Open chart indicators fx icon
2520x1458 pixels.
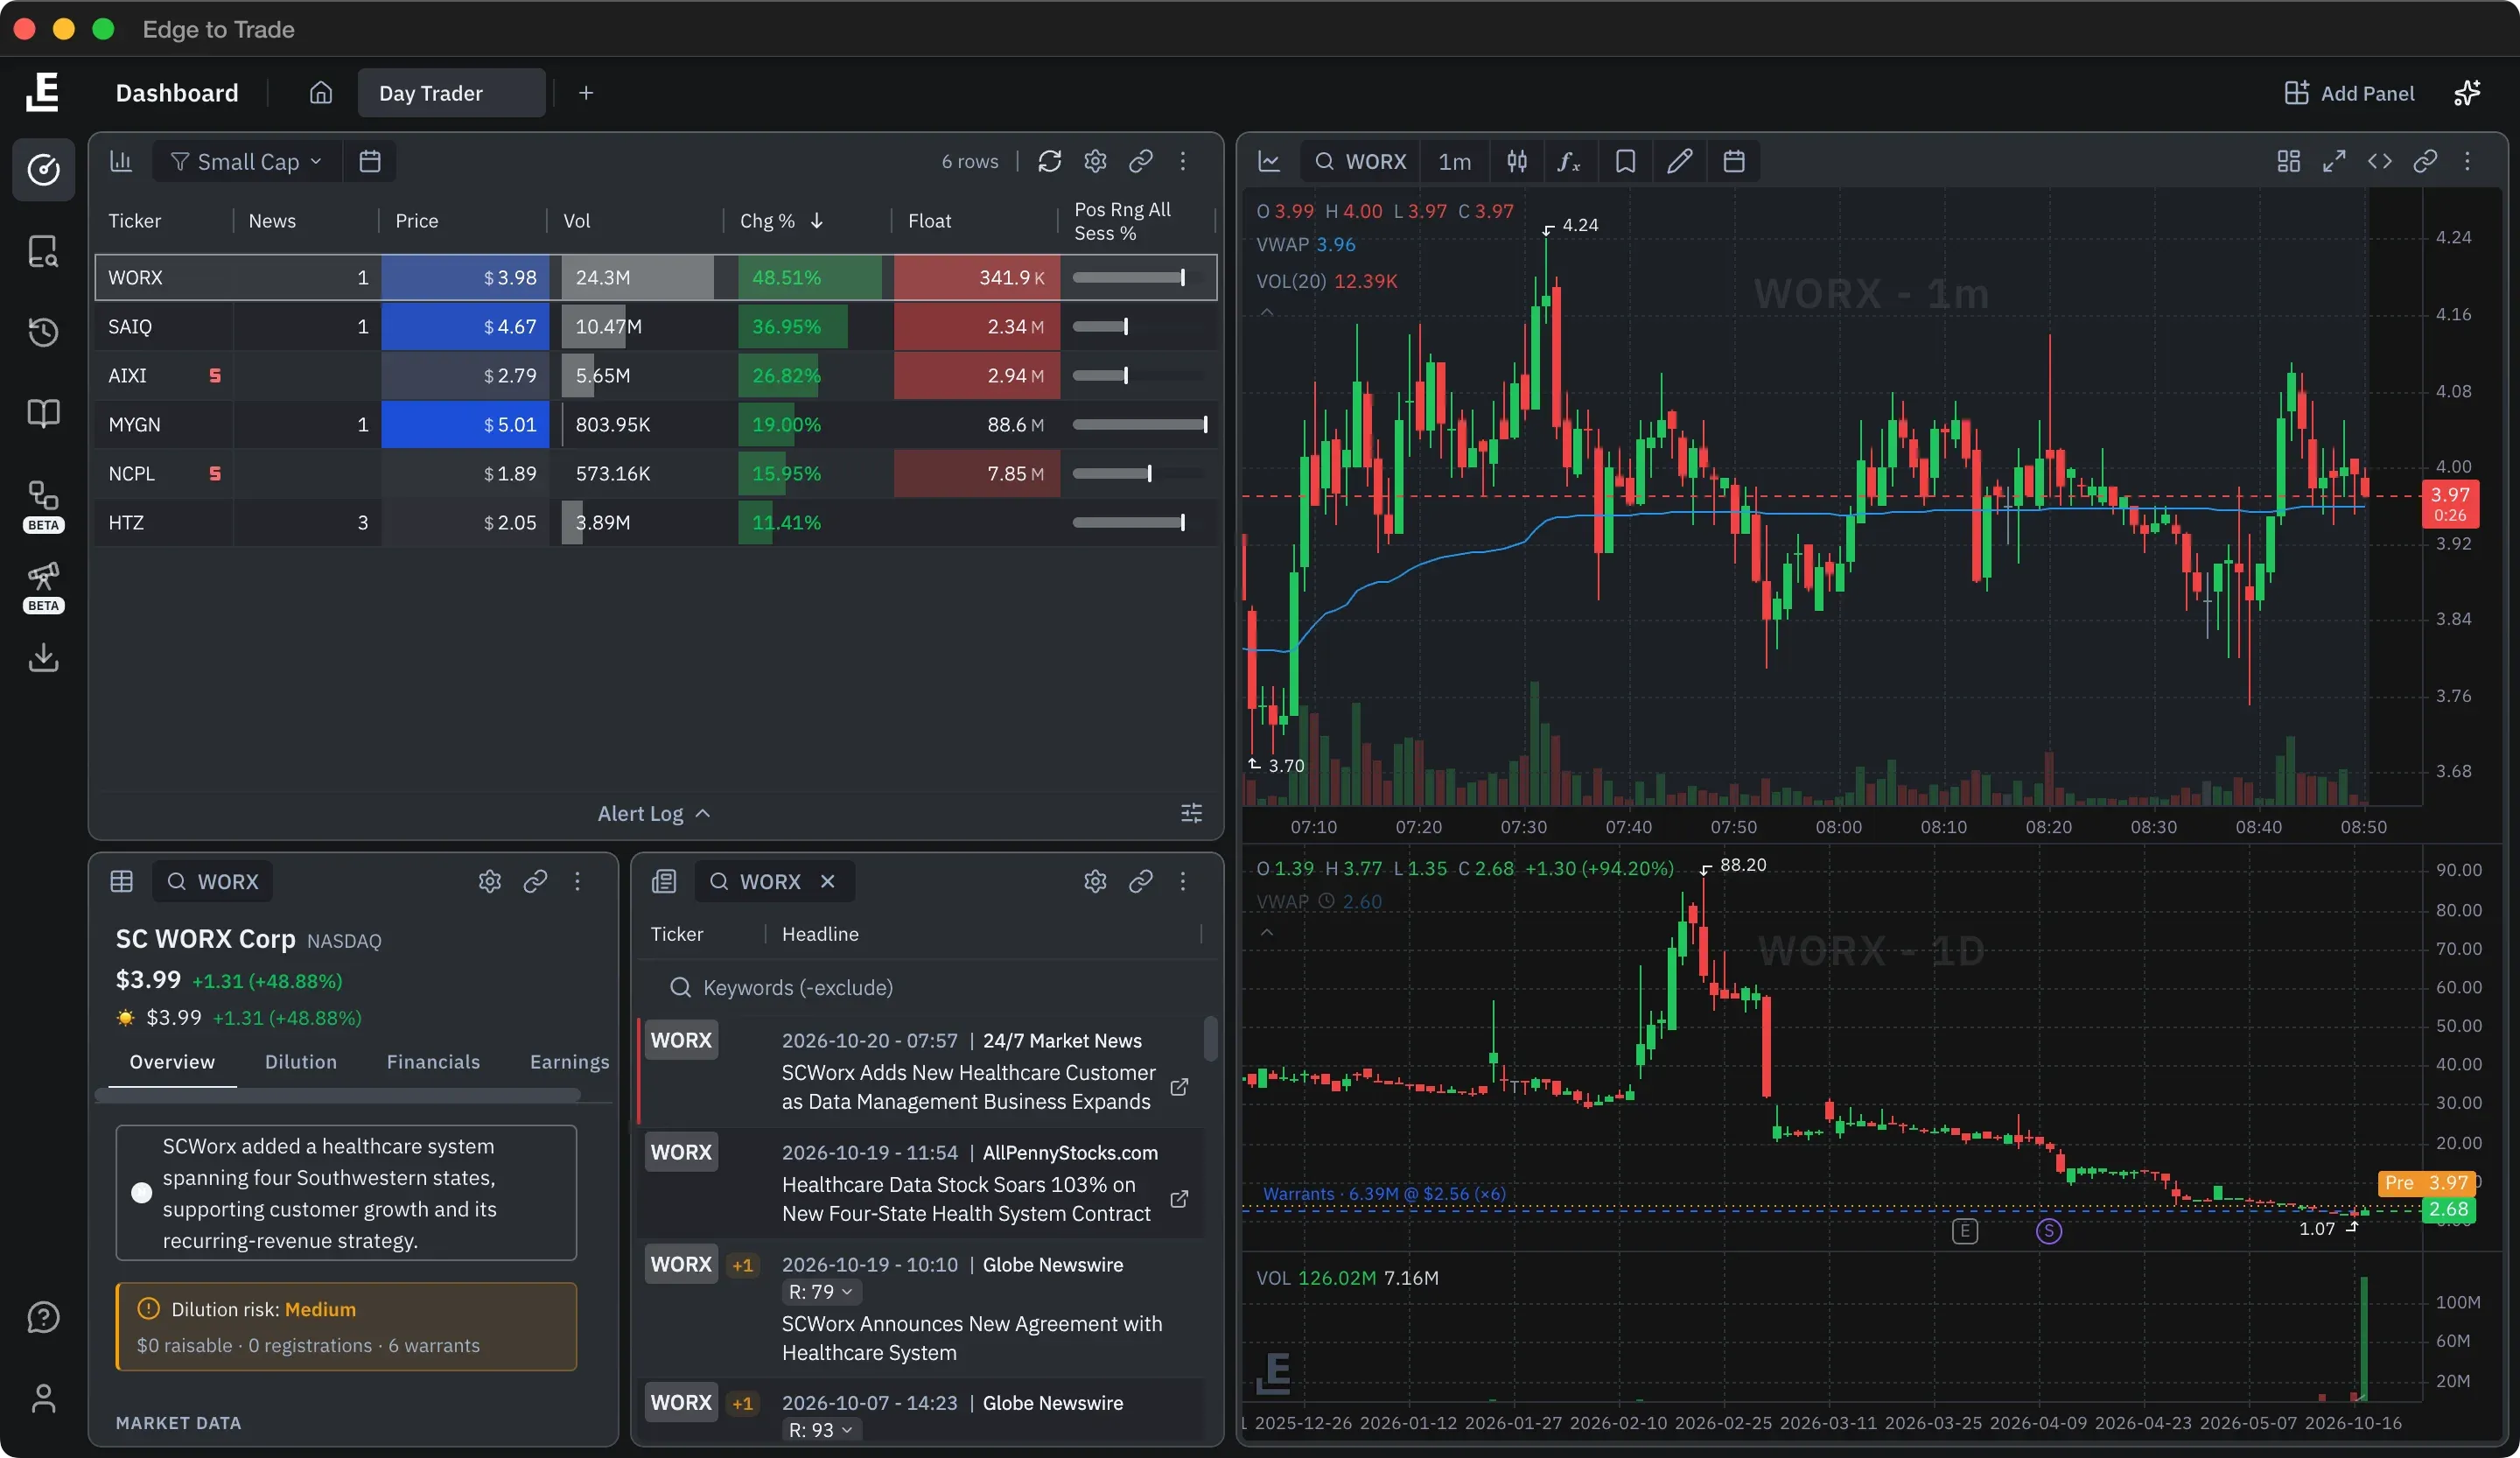[x=1570, y=161]
